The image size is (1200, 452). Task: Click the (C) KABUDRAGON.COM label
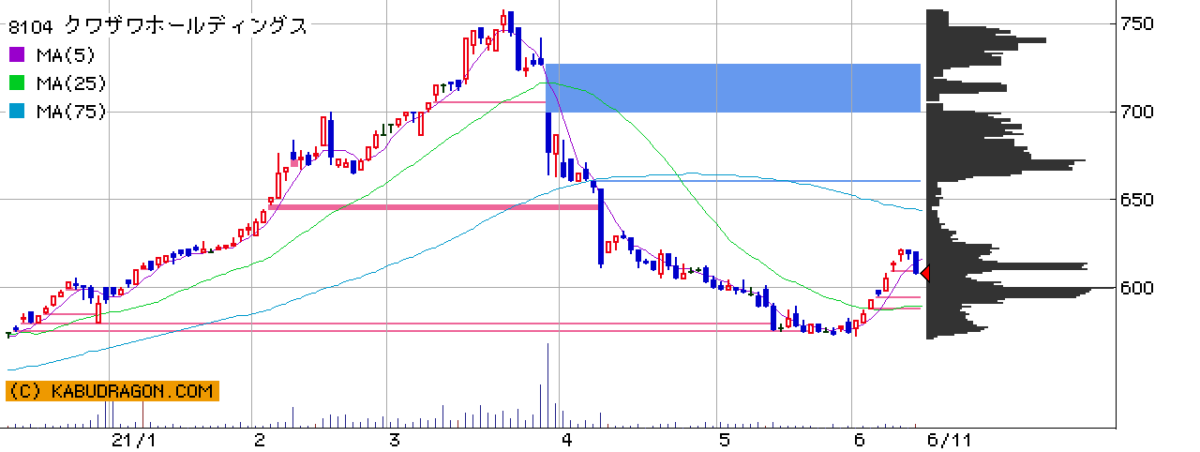112,392
